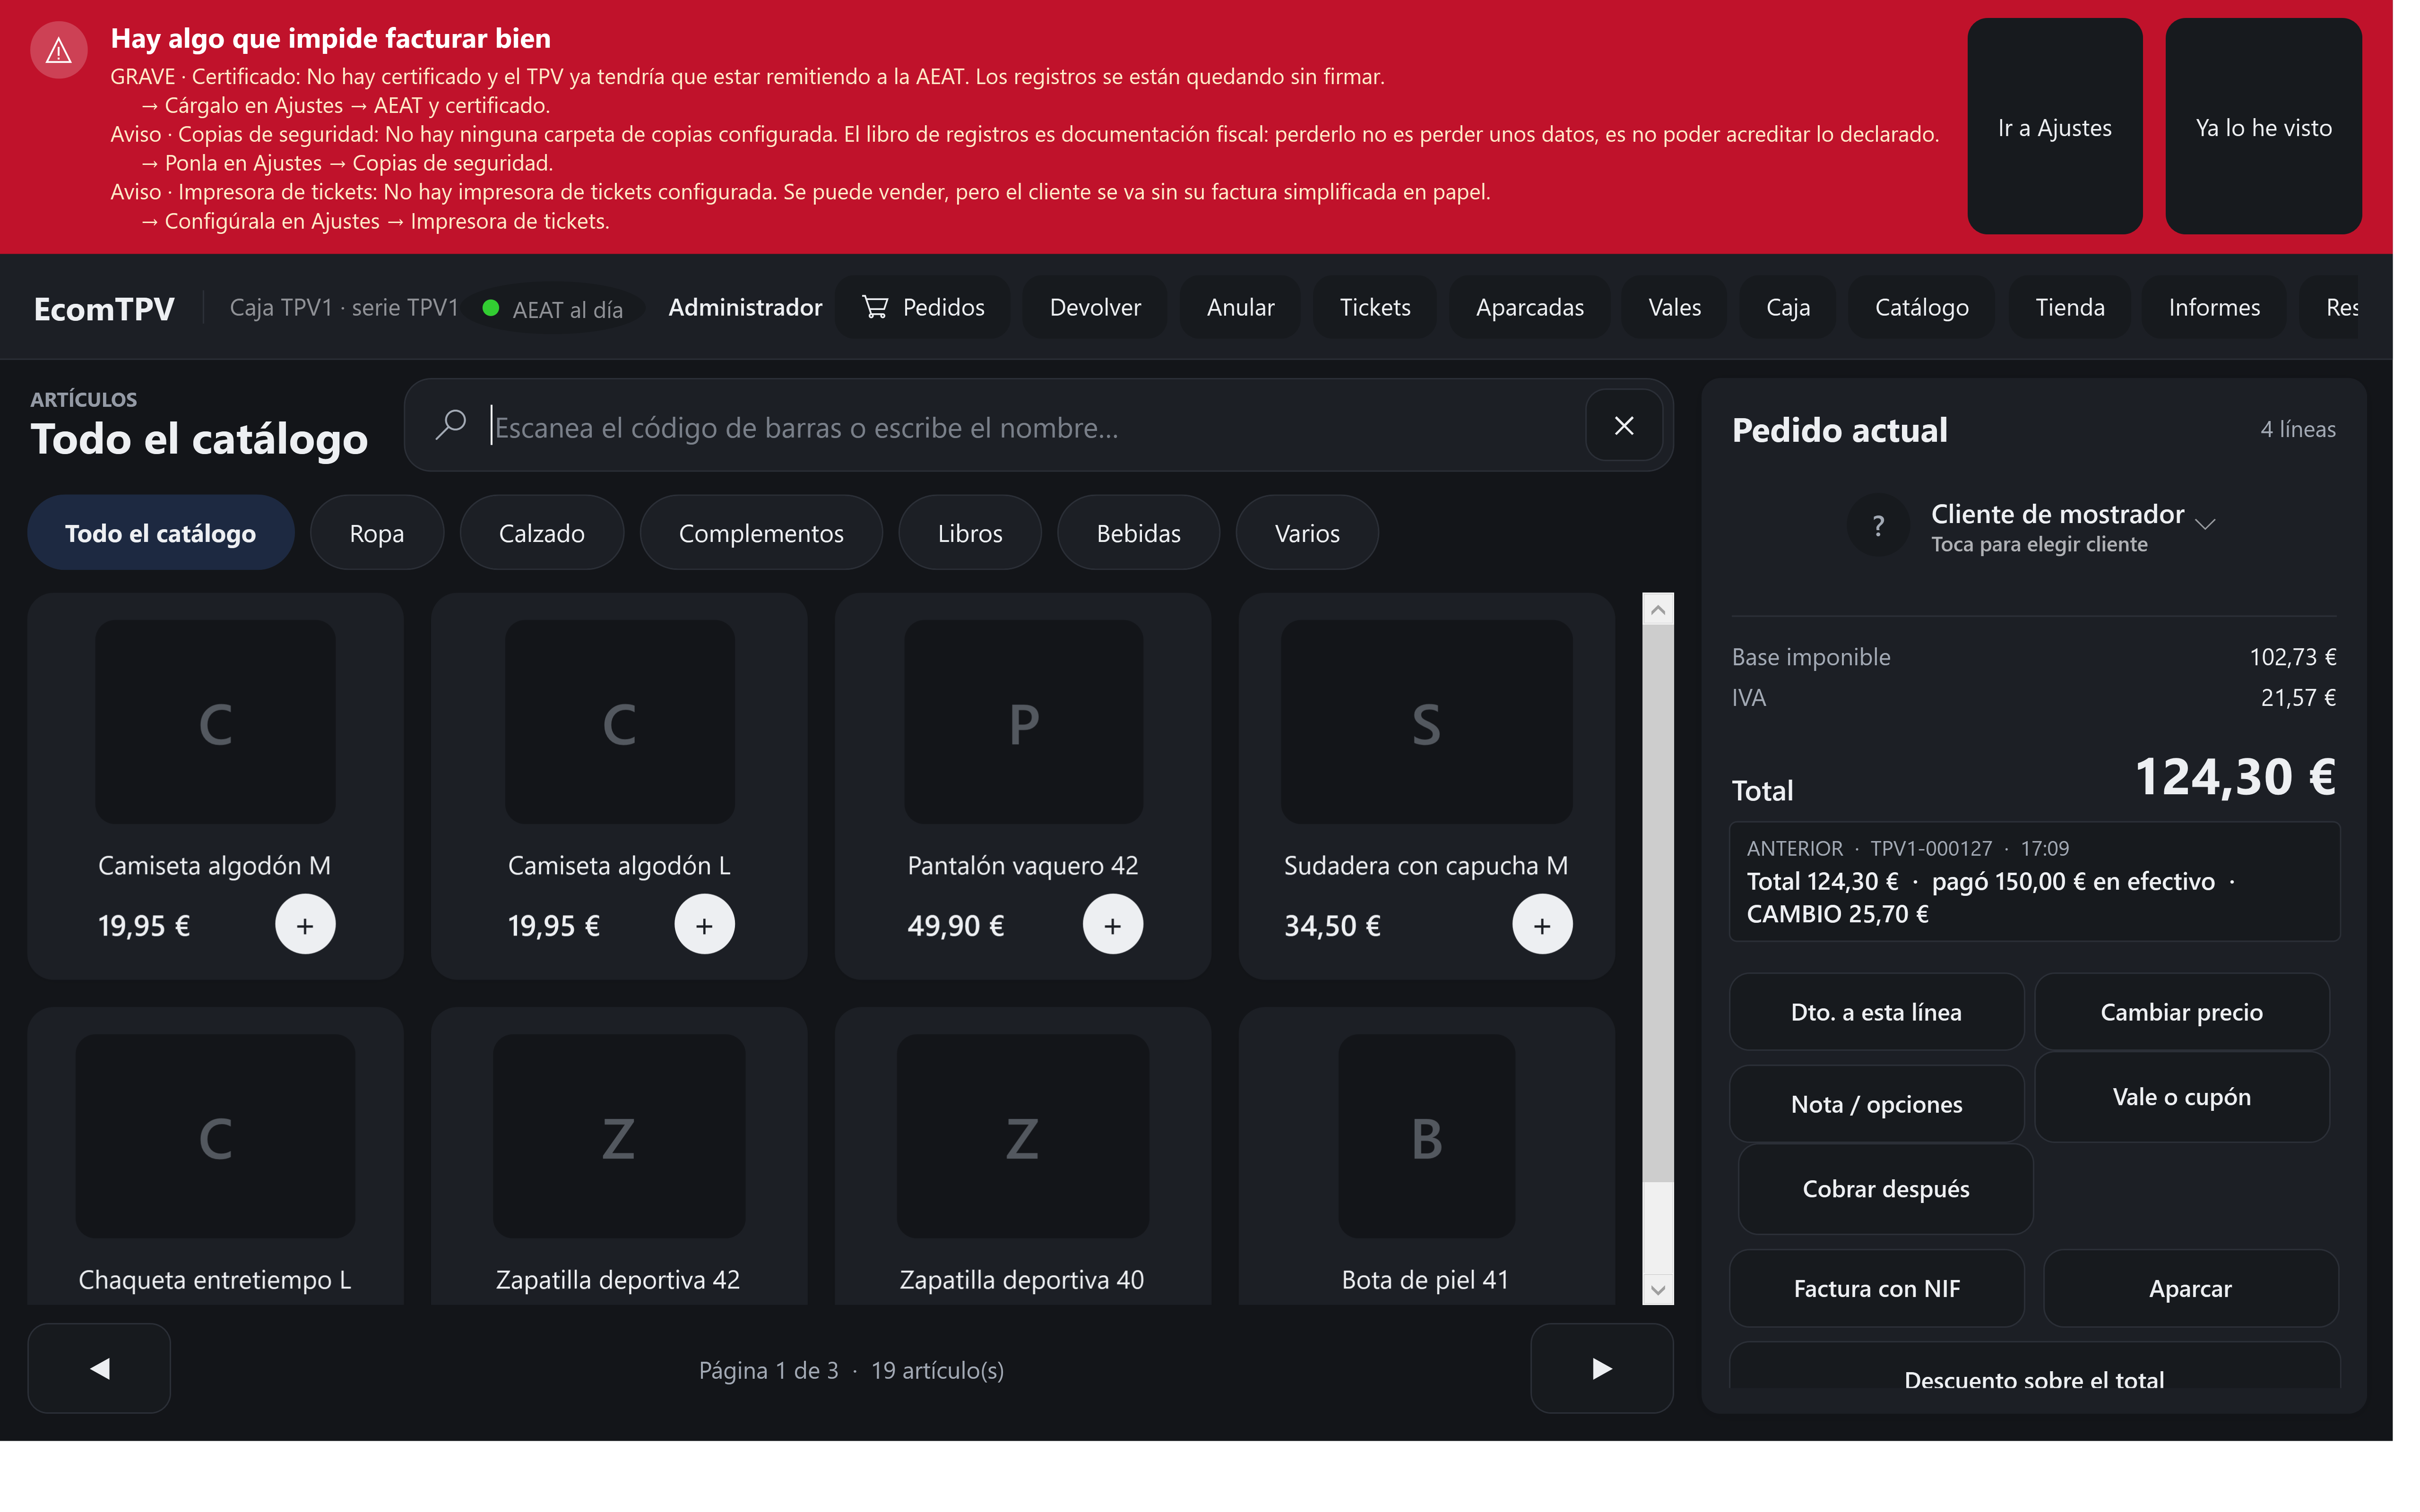
Task: Add Sudadera con capucha M with plus
Action: pyautogui.click(x=1541, y=924)
